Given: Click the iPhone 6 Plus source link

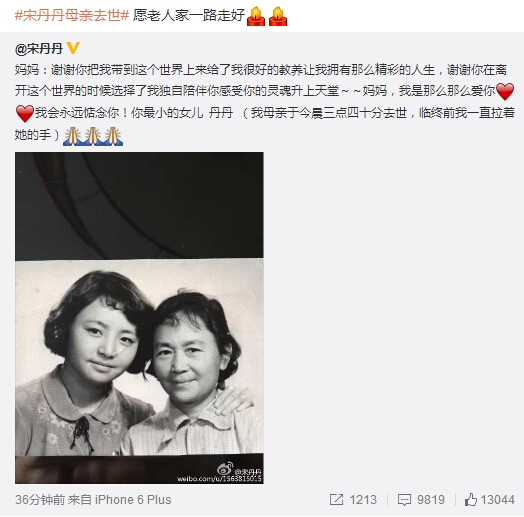Looking at the screenshot, I should [x=133, y=500].
